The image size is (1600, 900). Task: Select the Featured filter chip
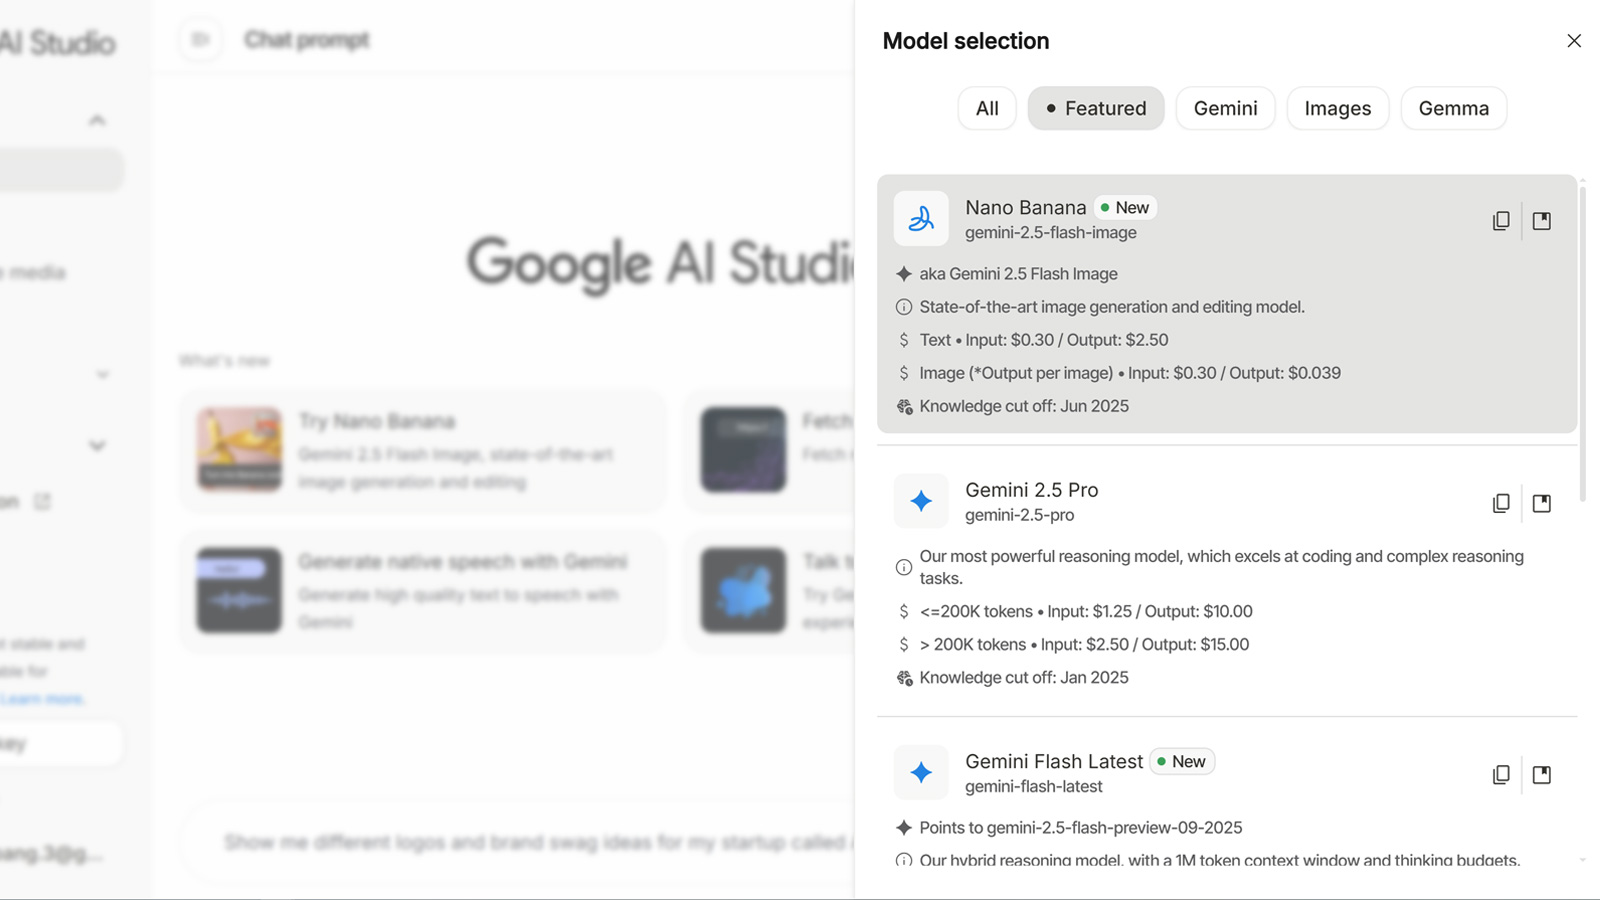coord(1096,108)
